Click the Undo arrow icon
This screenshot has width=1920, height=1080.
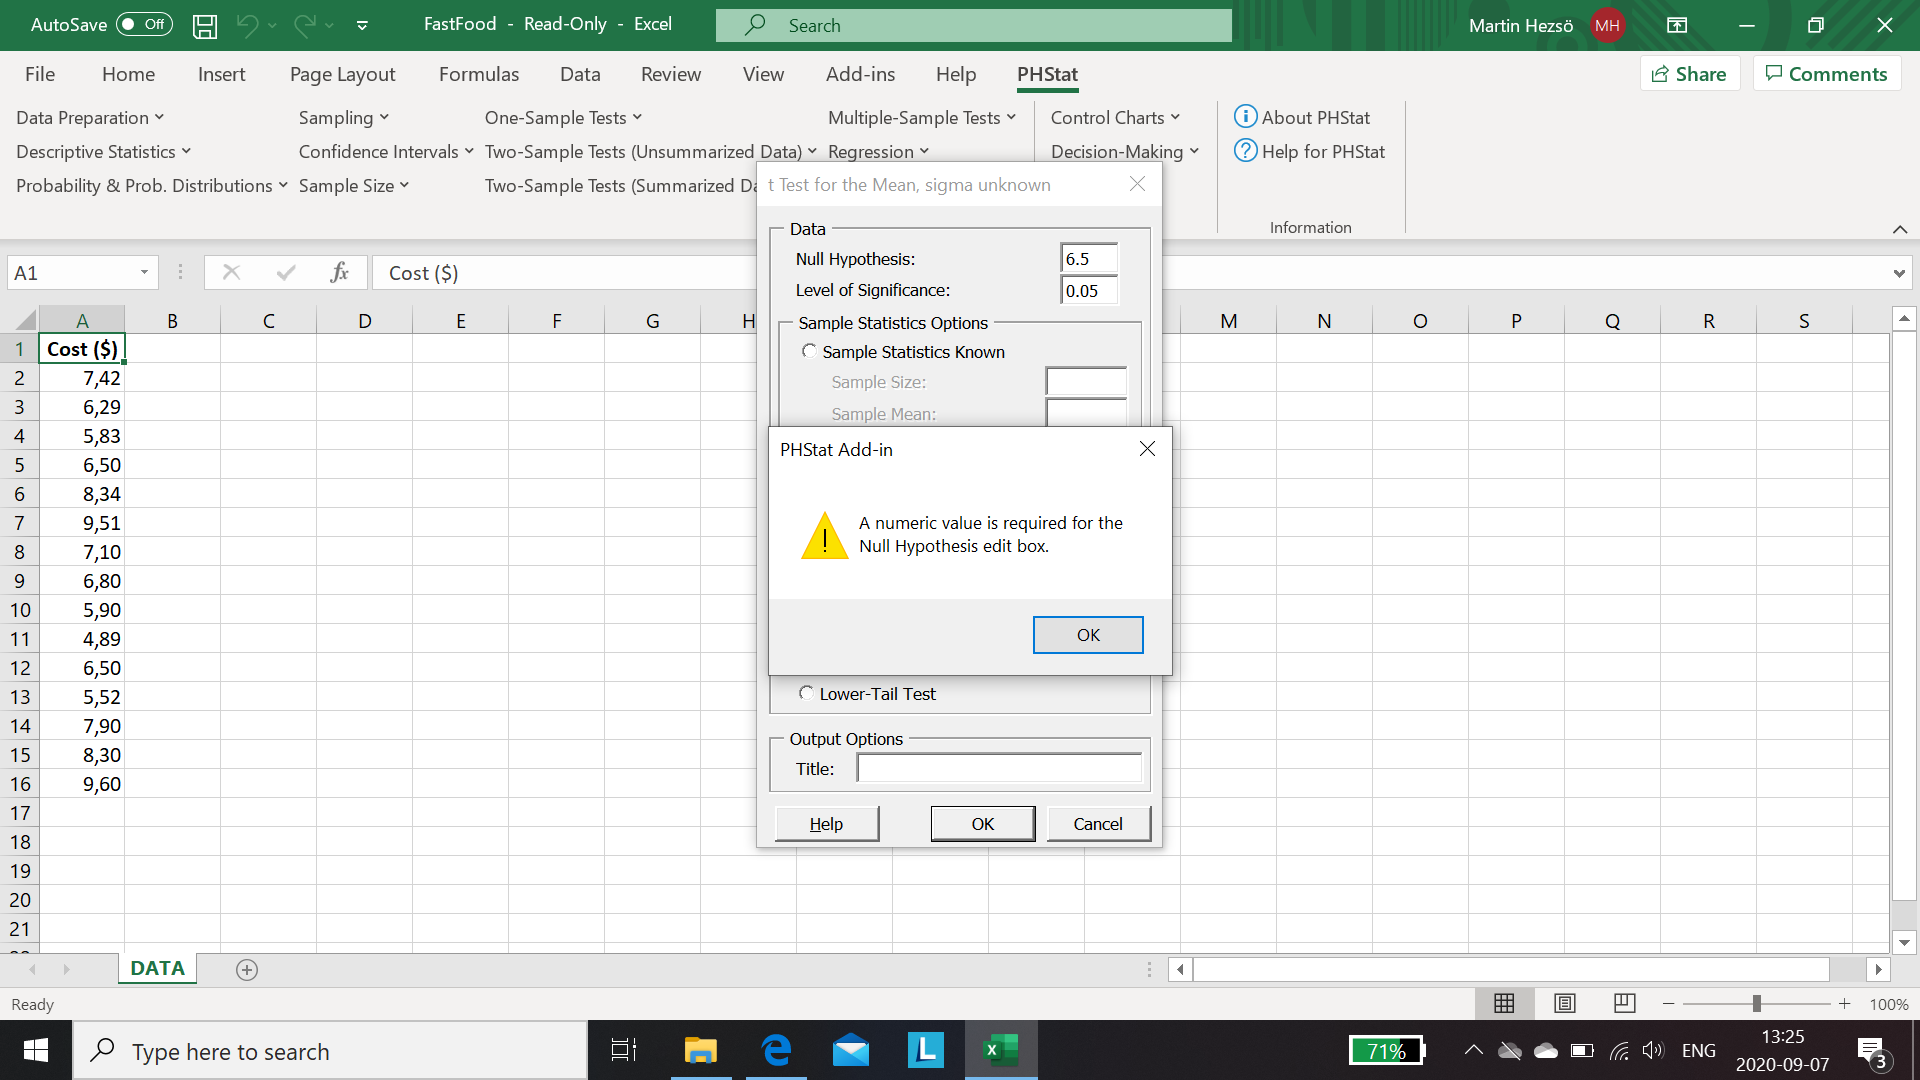pos(247,25)
